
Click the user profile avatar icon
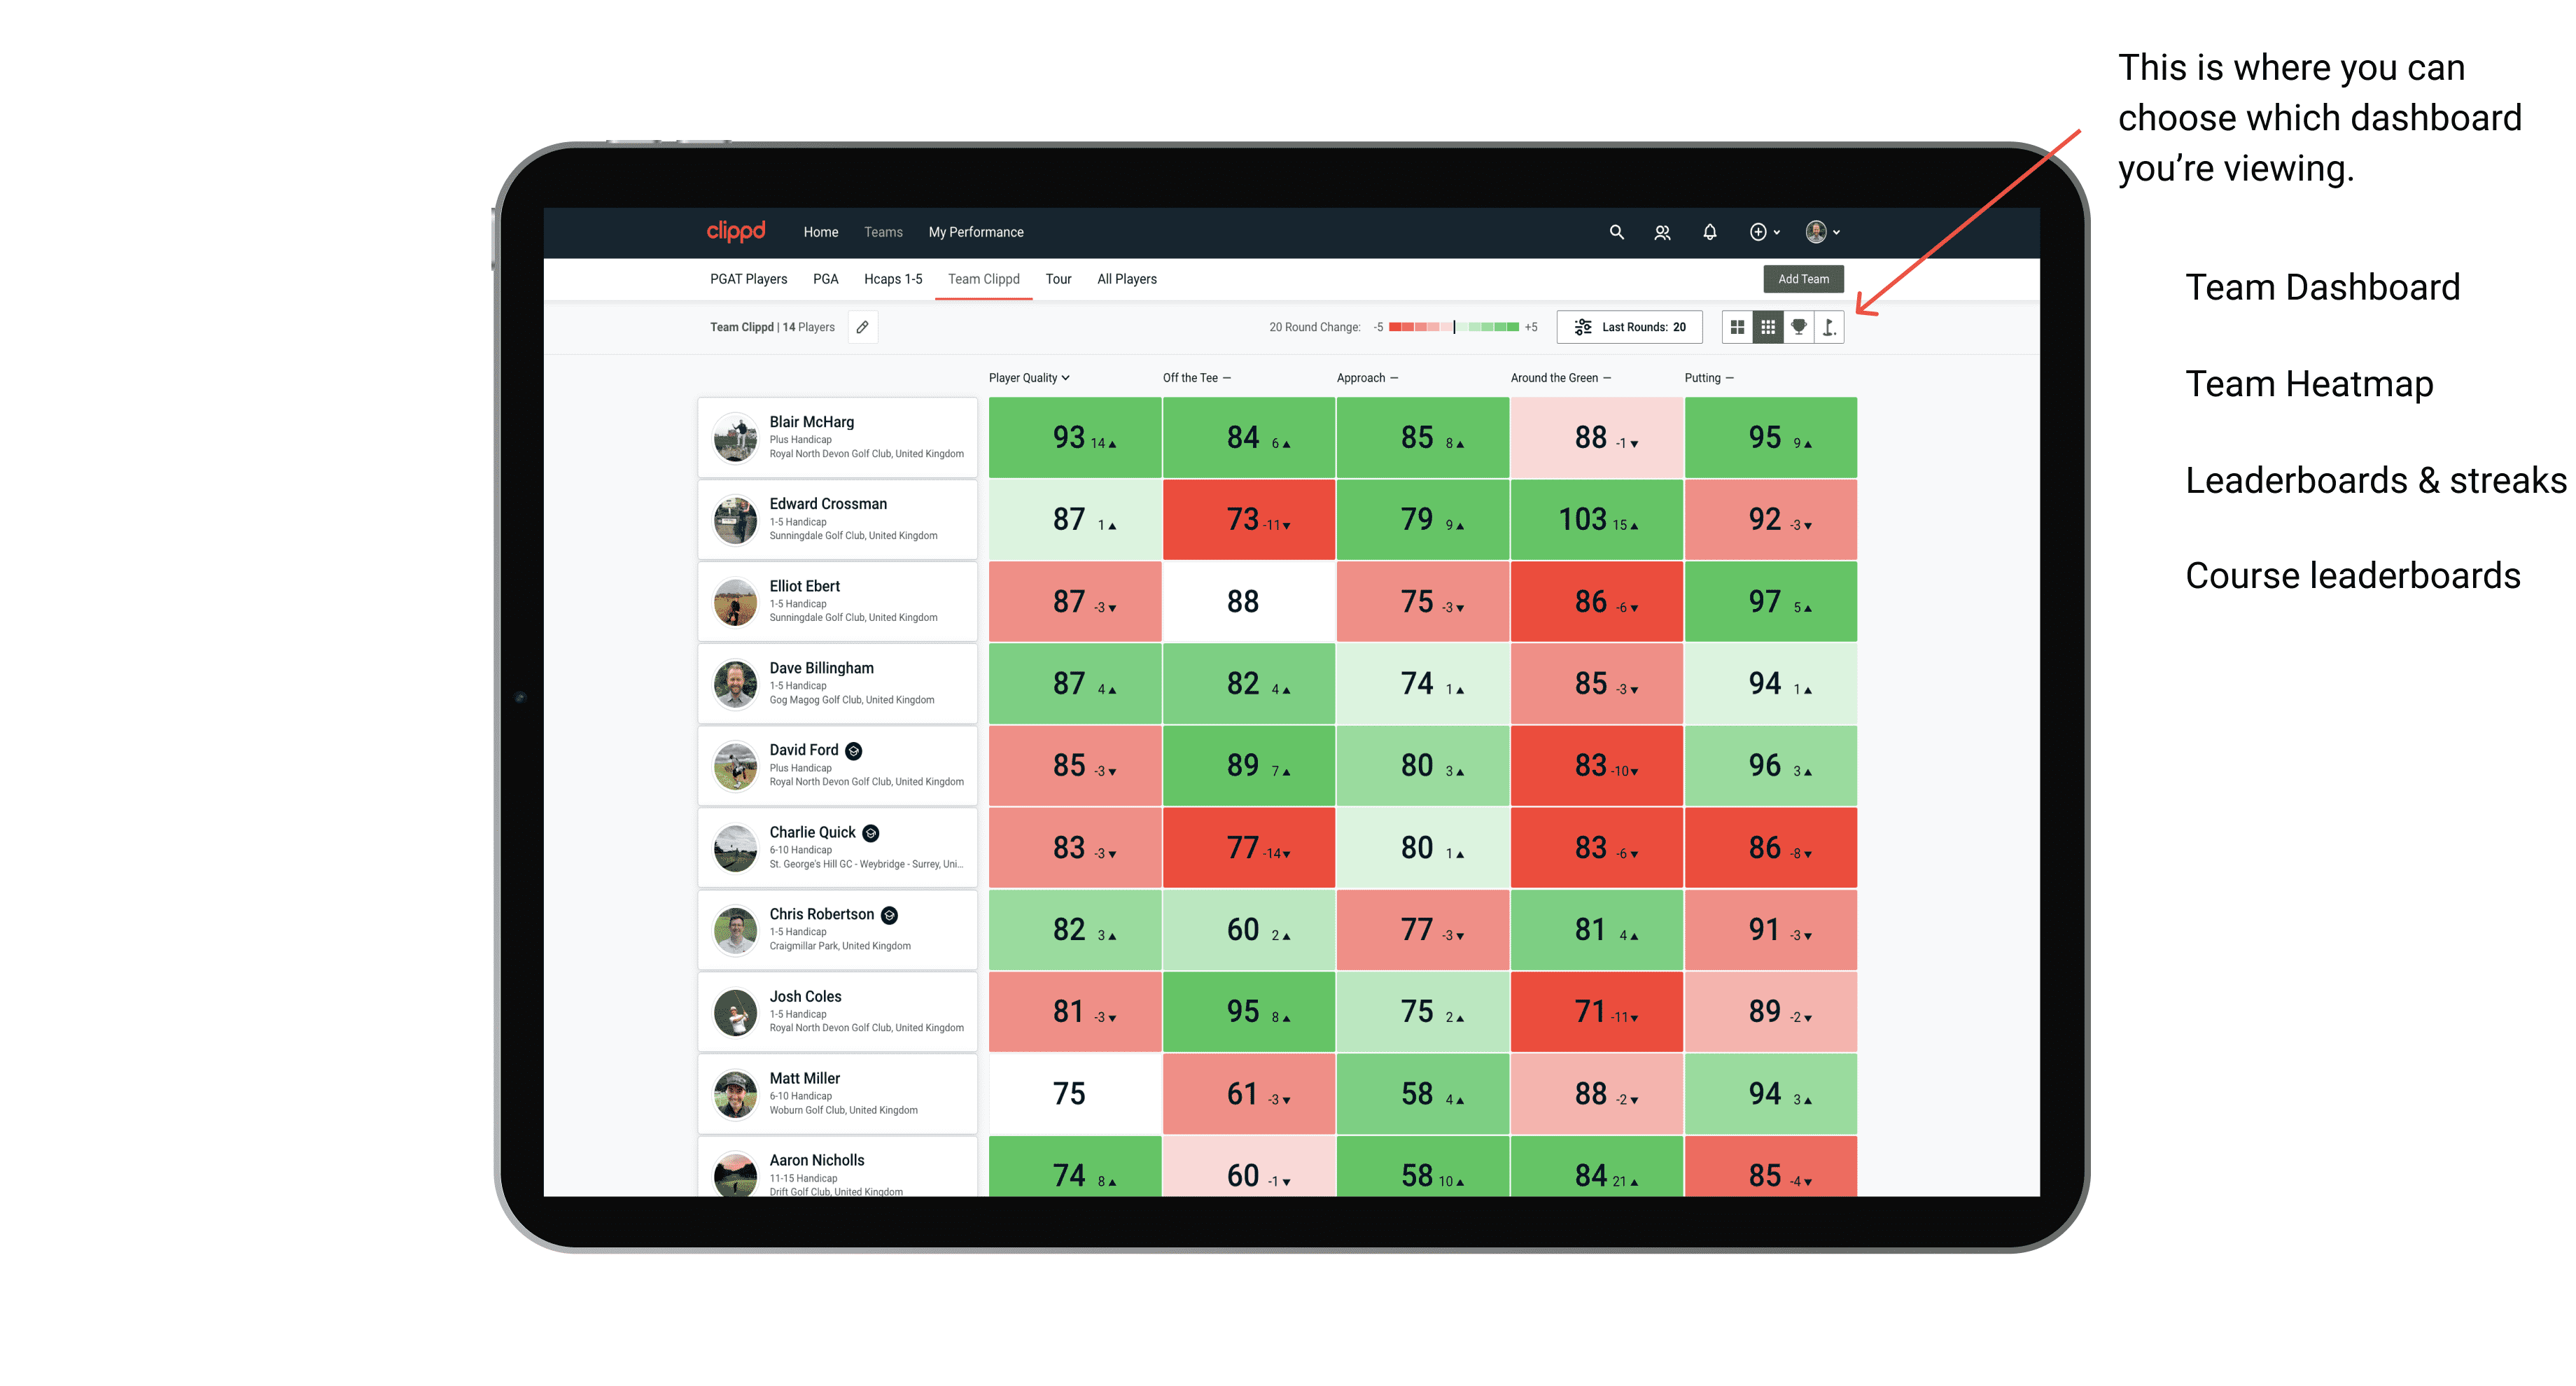(1822, 232)
